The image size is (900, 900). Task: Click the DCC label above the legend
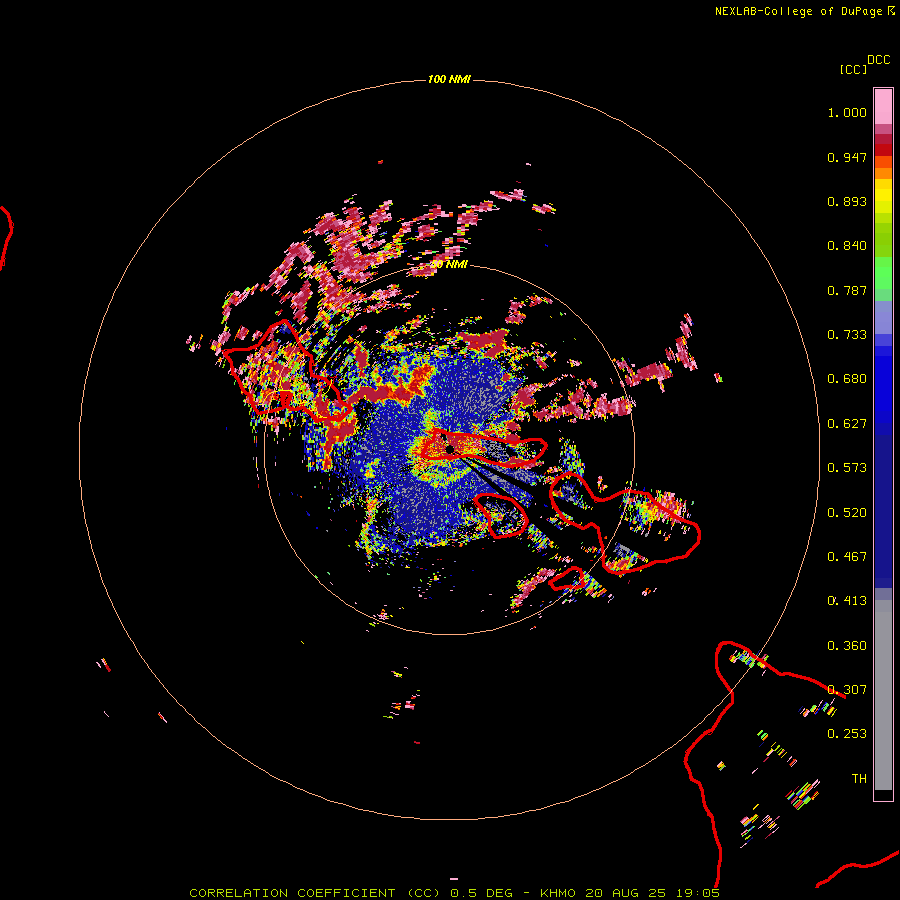[x=879, y=60]
